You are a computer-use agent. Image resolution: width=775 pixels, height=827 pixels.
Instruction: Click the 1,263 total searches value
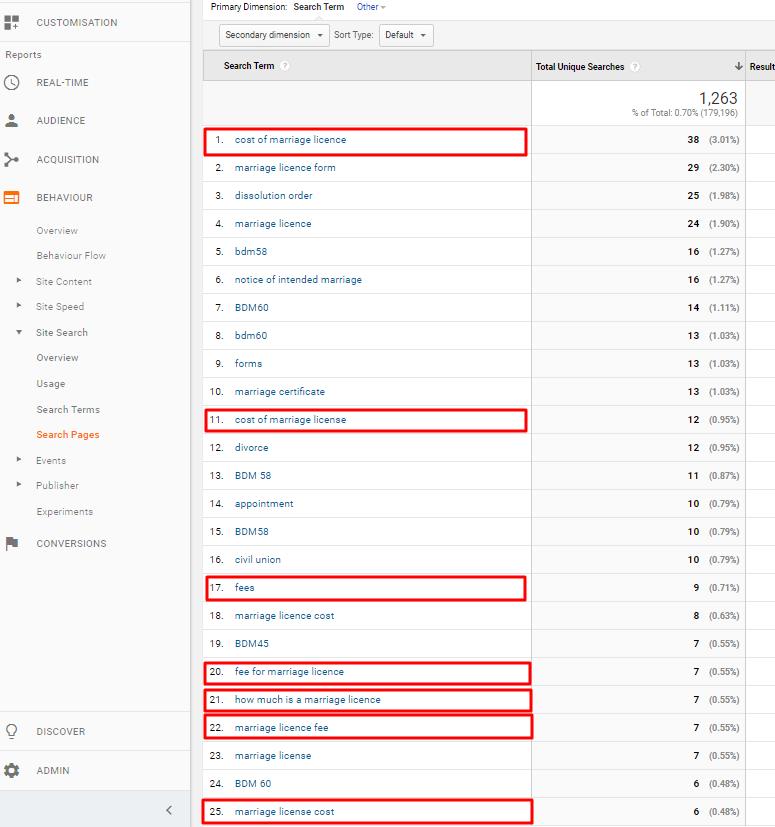[x=718, y=98]
